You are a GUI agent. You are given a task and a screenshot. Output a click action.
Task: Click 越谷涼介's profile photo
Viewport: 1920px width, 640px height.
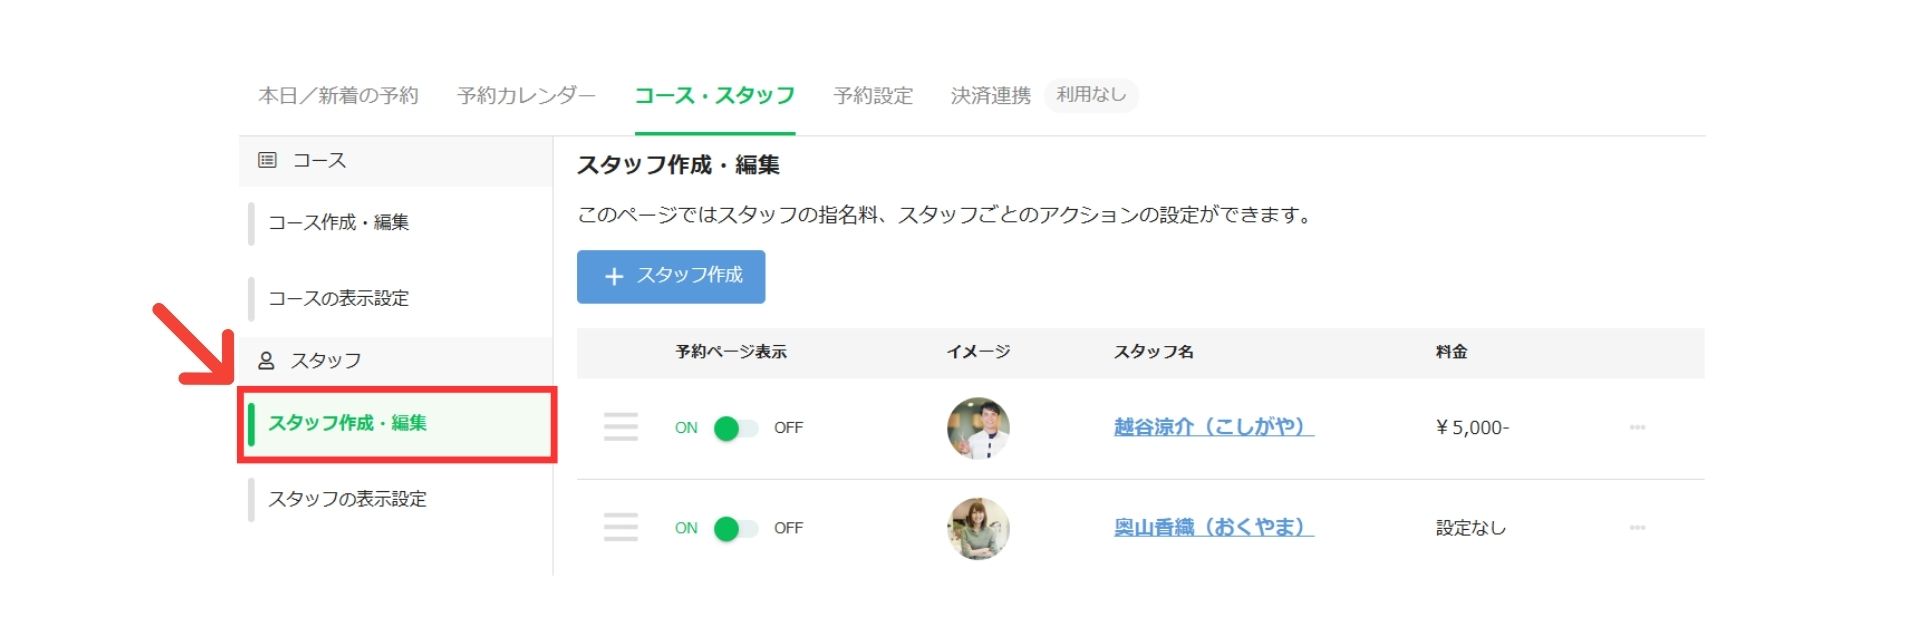(978, 428)
